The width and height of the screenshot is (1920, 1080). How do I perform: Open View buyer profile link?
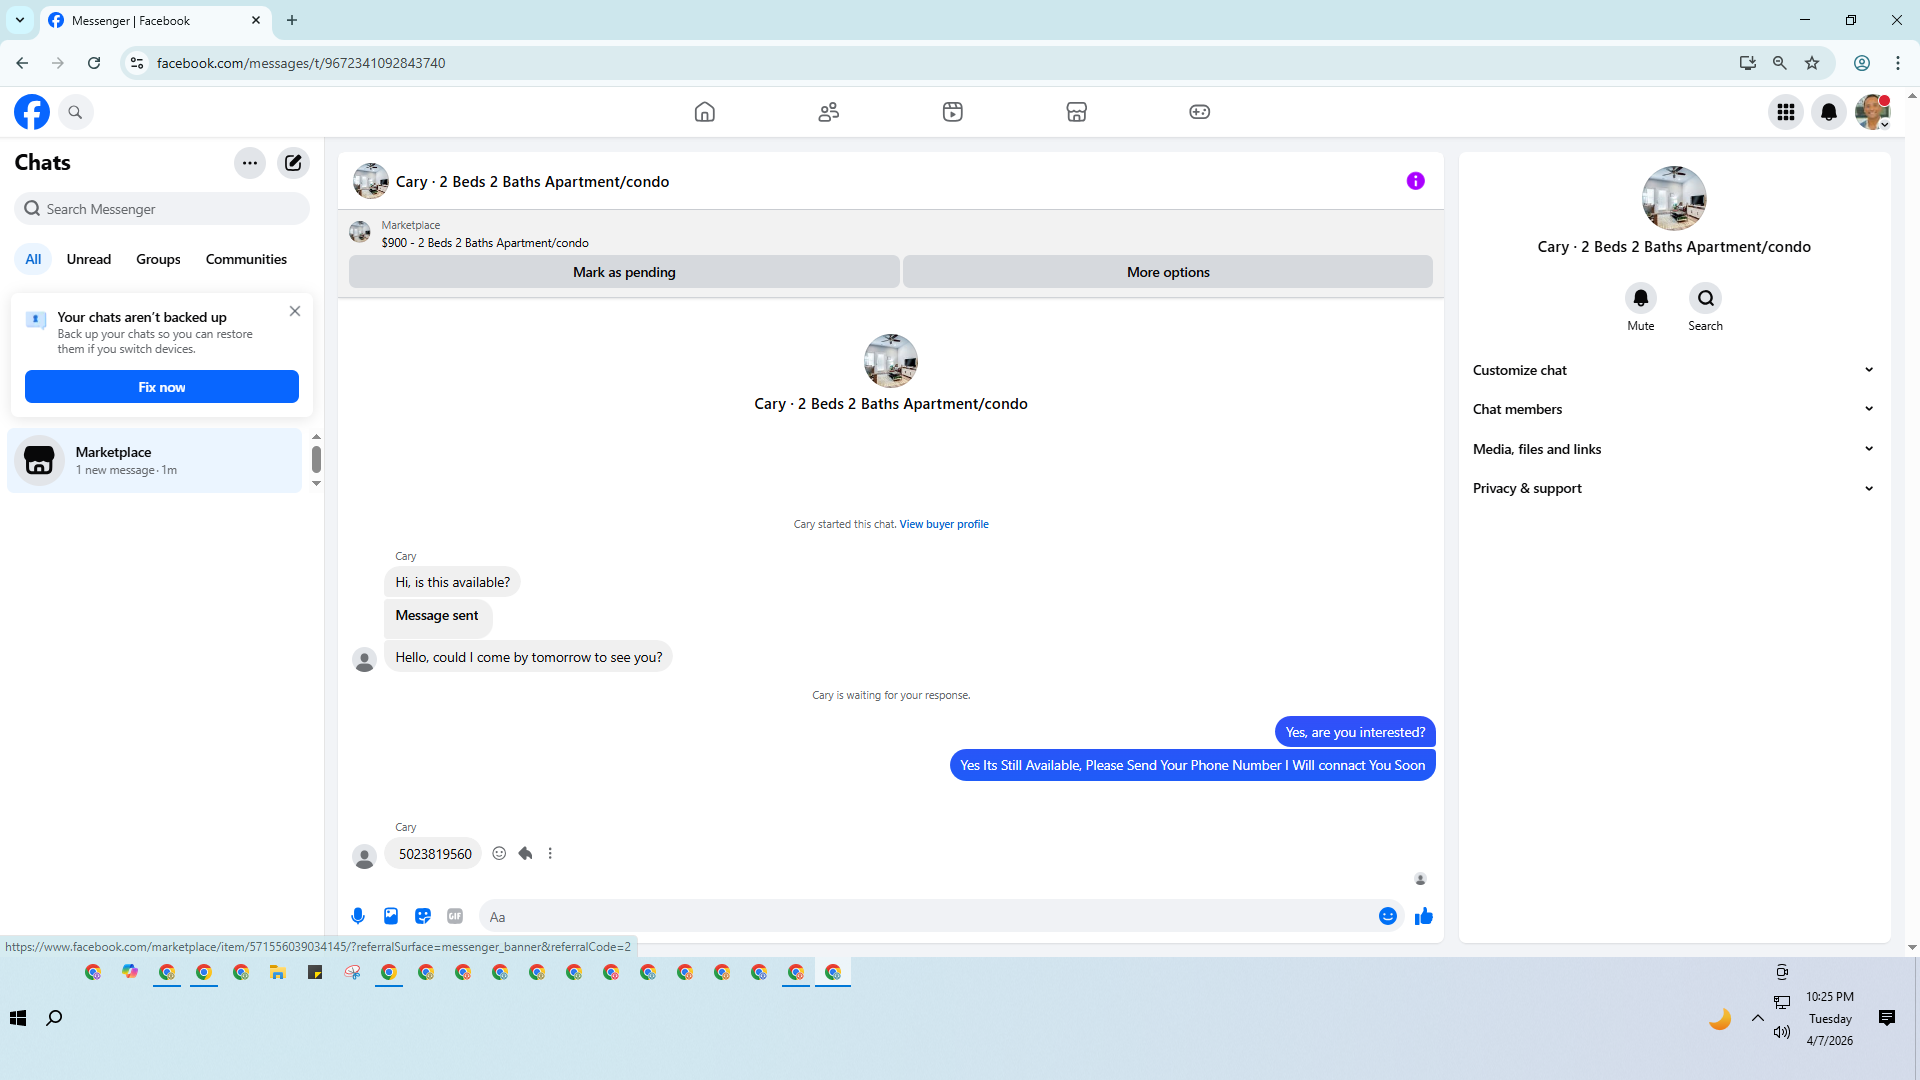(x=944, y=524)
